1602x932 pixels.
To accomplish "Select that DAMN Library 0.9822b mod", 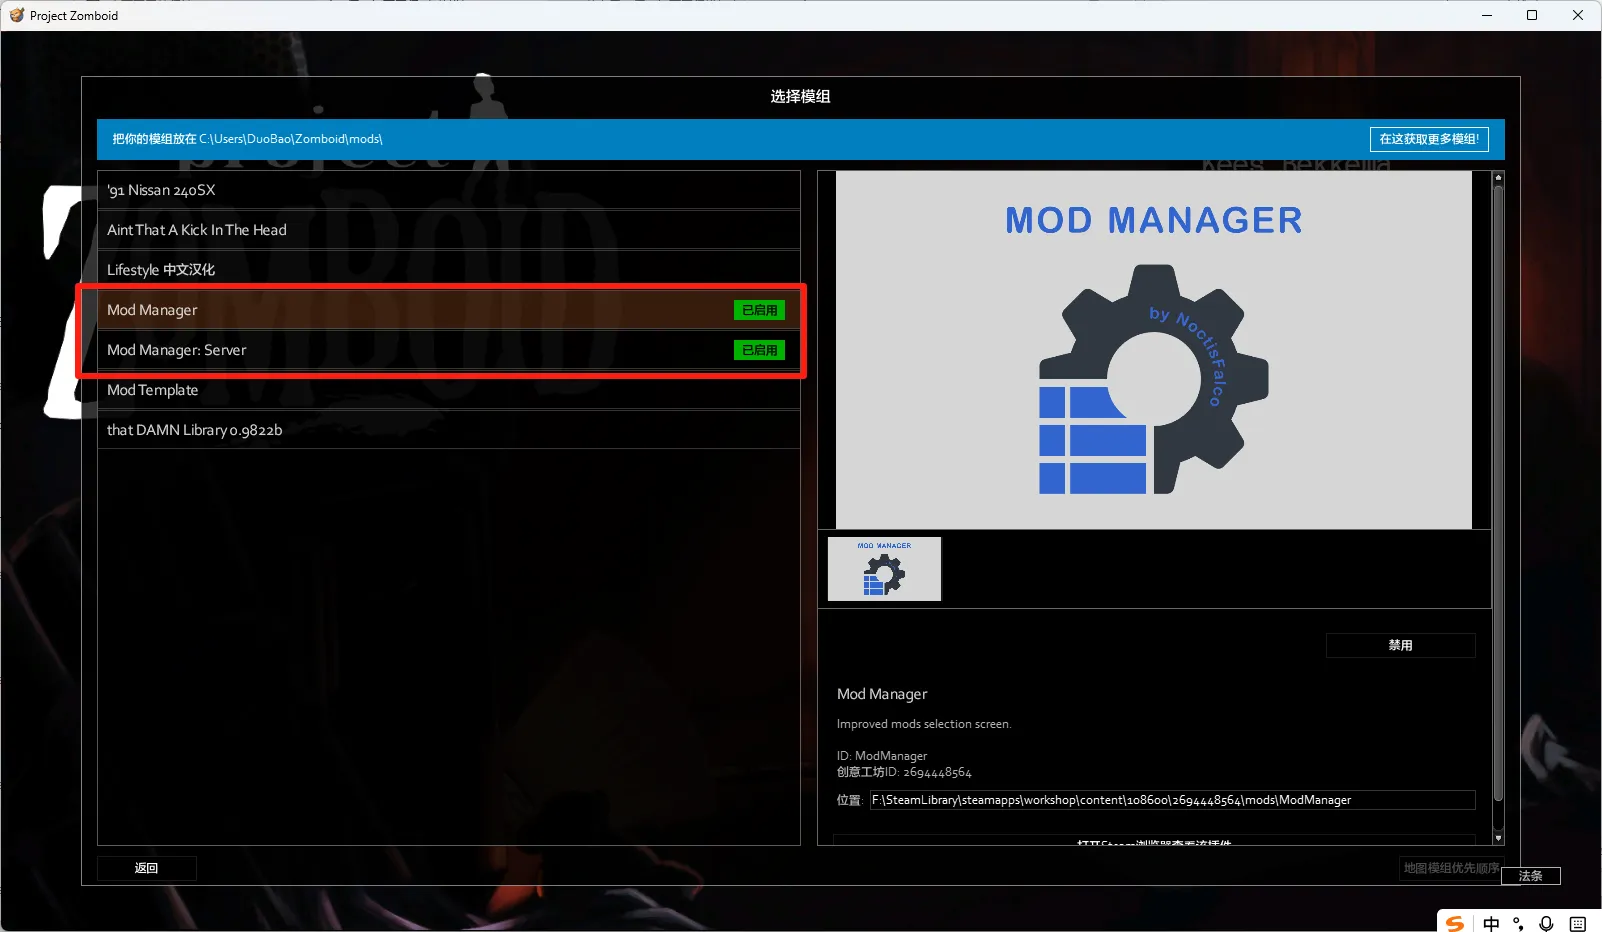I will click(x=449, y=430).
